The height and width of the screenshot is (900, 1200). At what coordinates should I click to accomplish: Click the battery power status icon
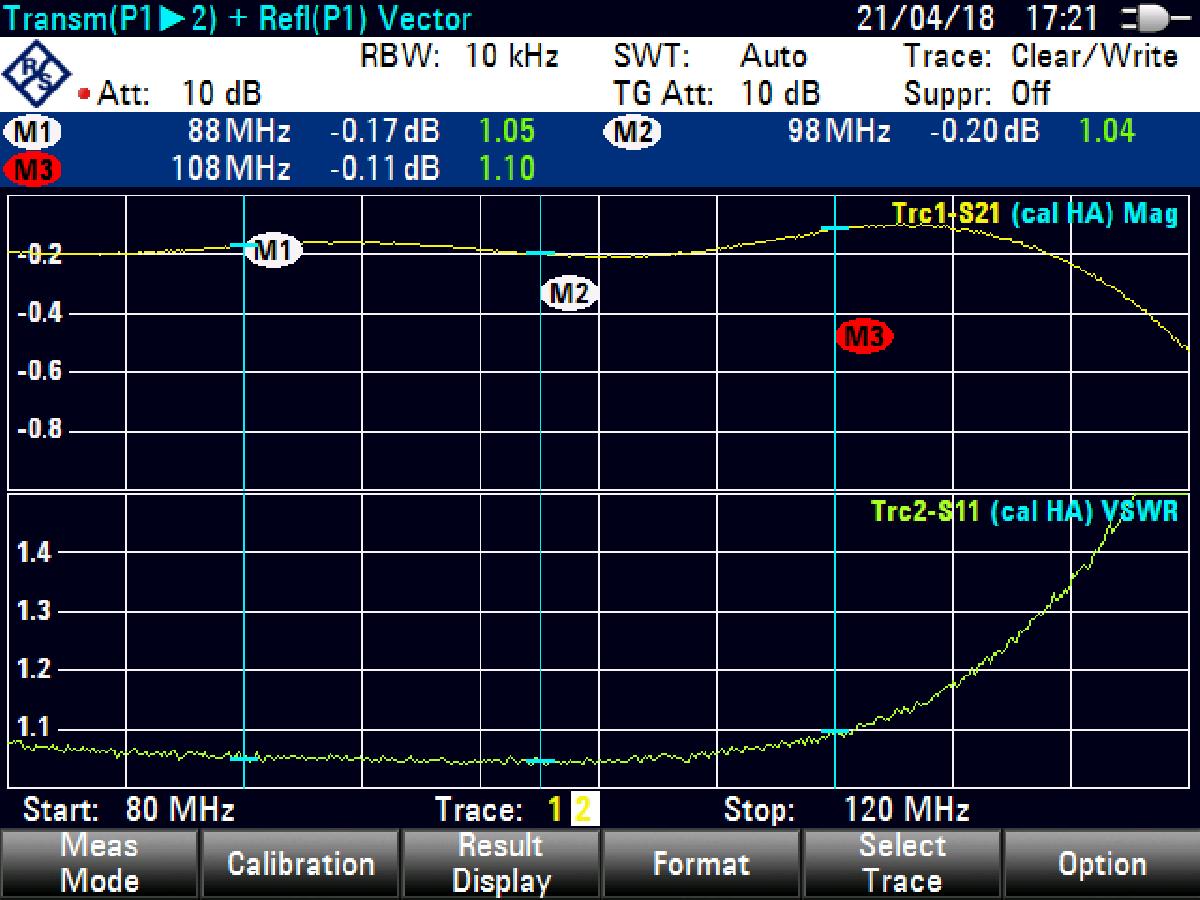[1154, 19]
